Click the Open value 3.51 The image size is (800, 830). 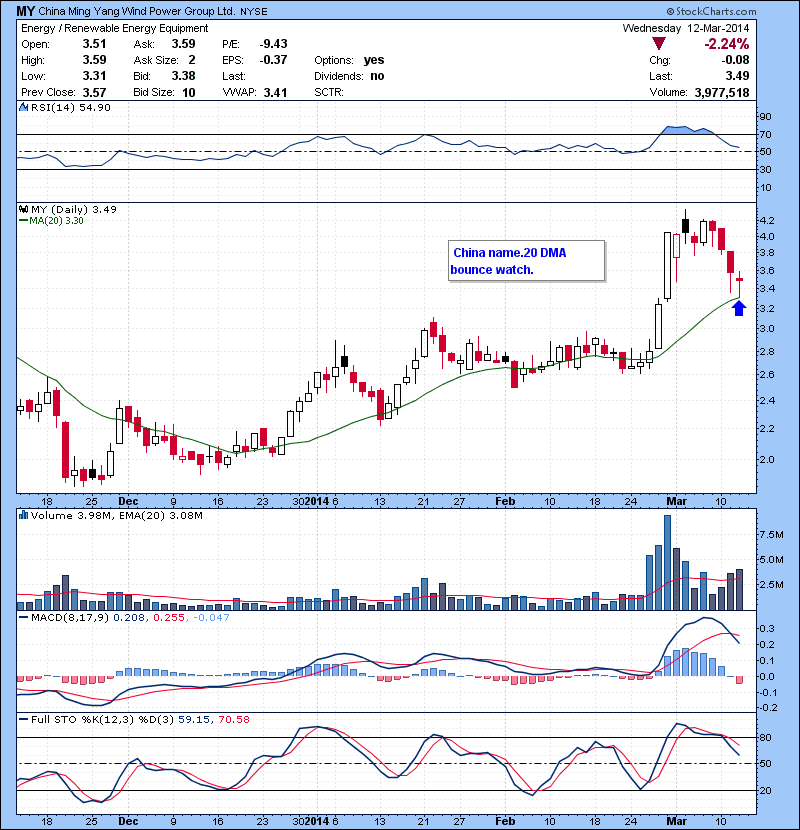point(94,44)
